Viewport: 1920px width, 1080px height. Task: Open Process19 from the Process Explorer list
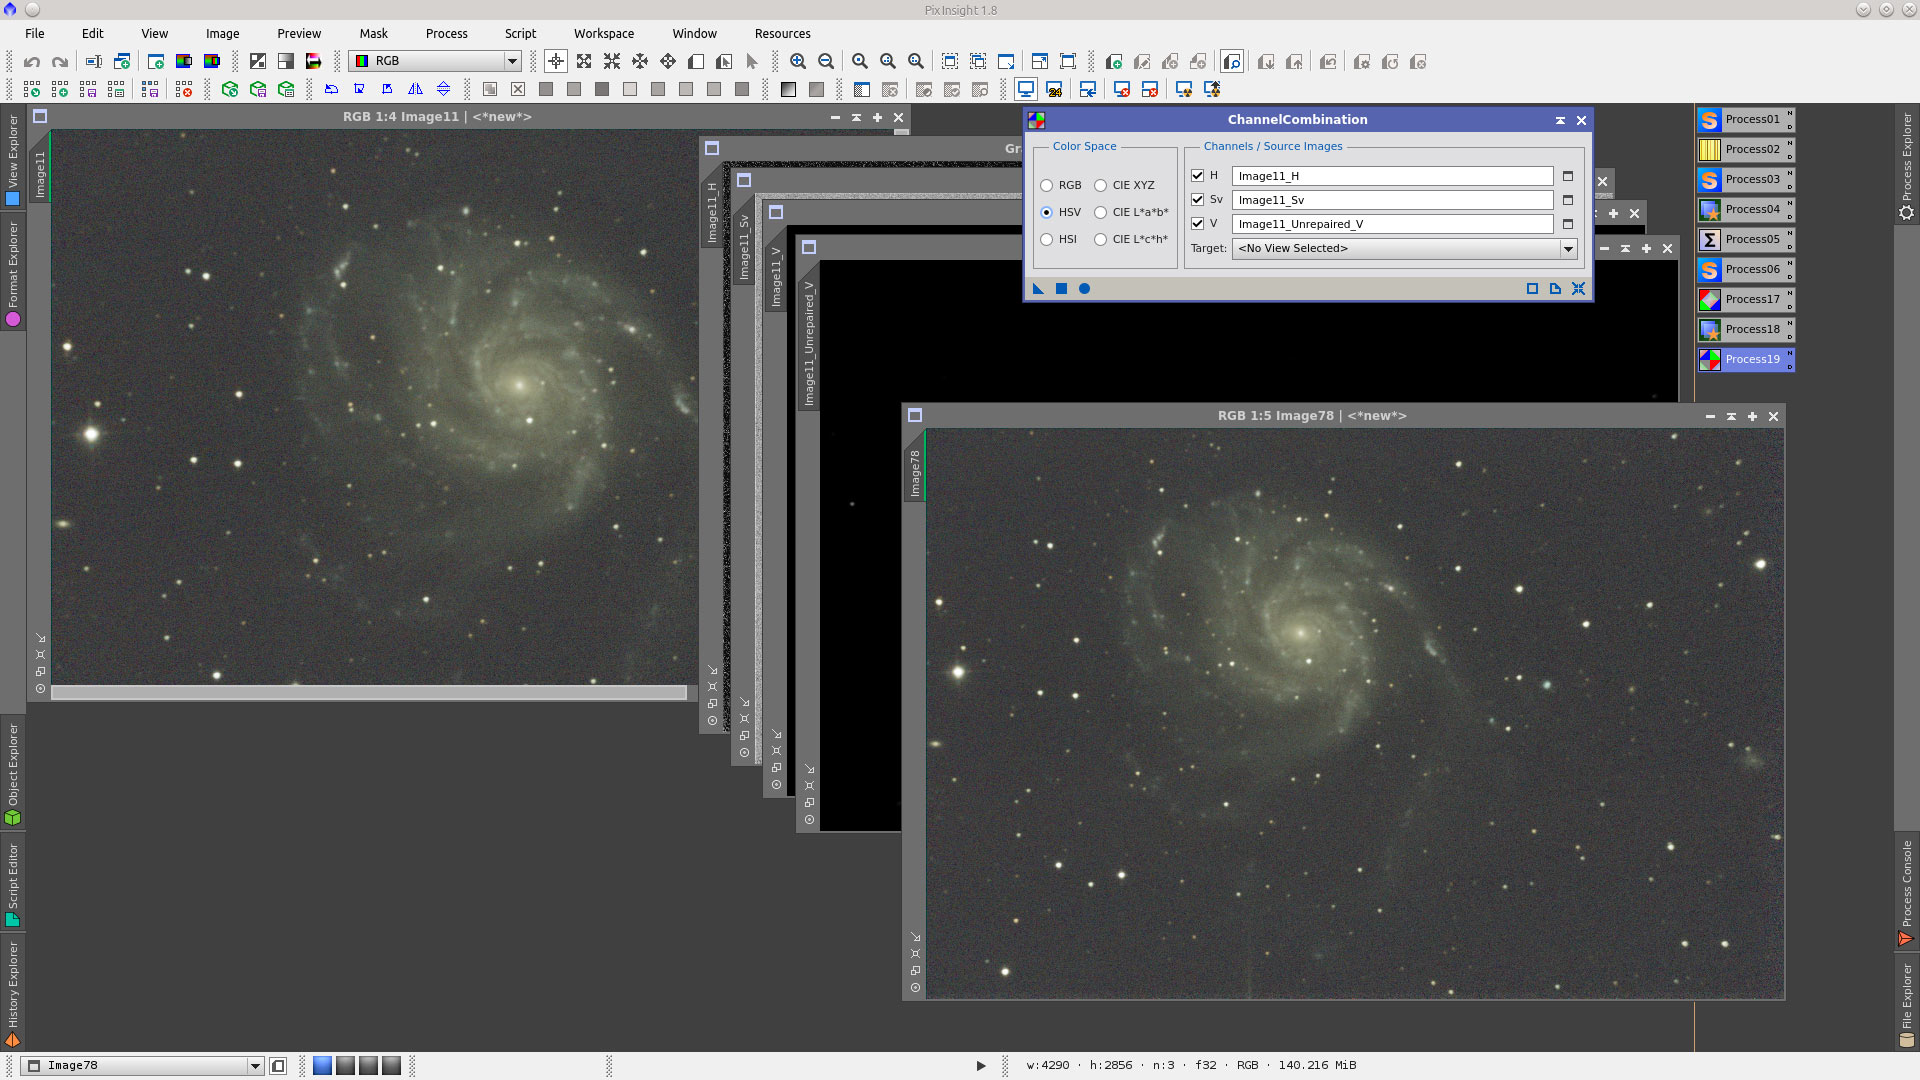click(1753, 359)
